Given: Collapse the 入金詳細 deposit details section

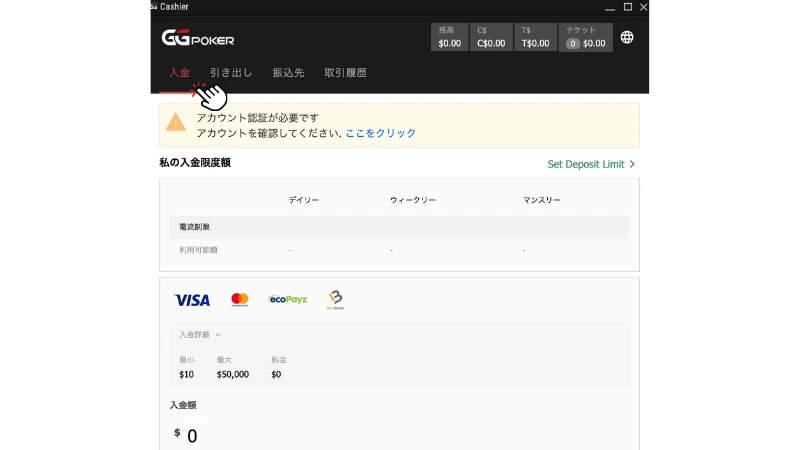Looking at the screenshot, I should pyautogui.click(x=200, y=334).
